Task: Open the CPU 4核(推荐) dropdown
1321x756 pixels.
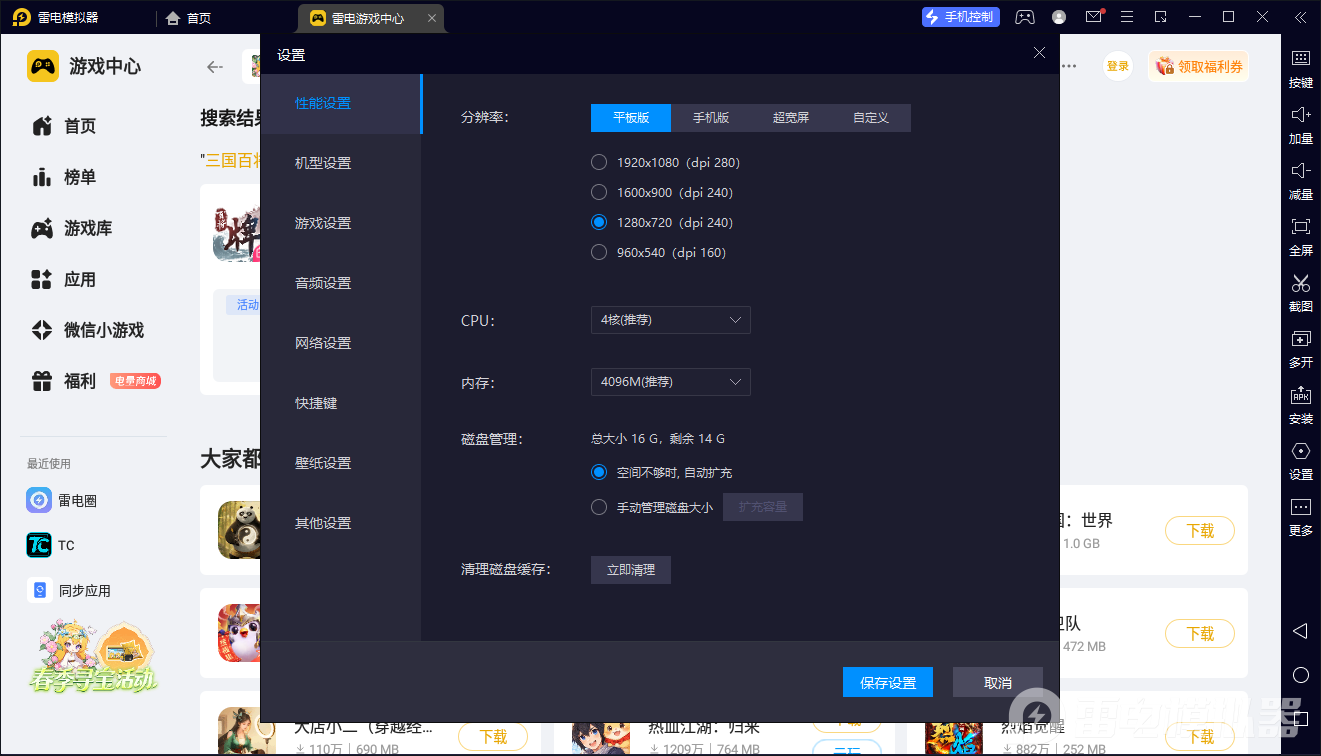Action: 671,320
